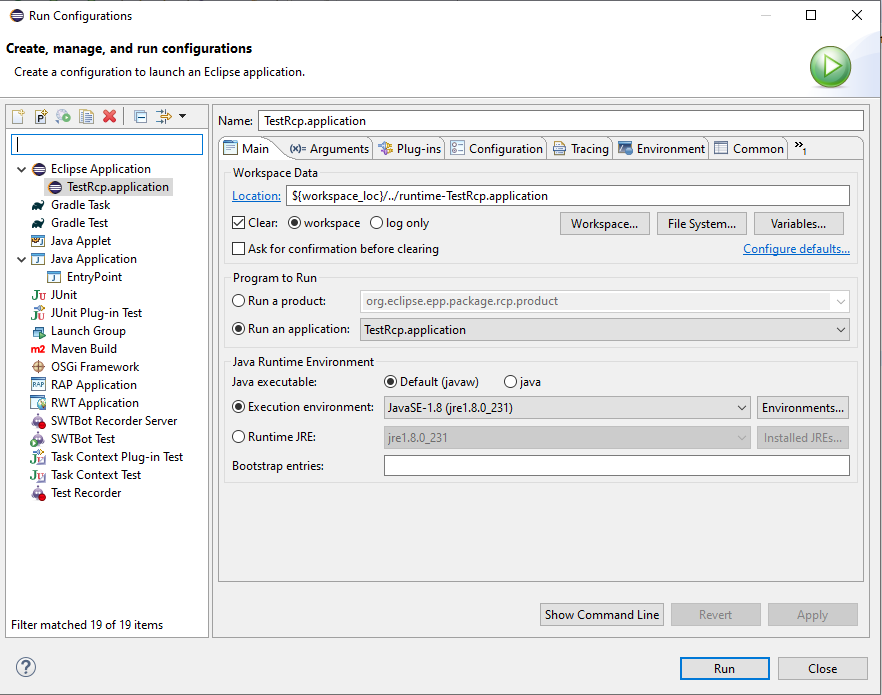Select the Runtime JRE radio option
Image resolution: width=882 pixels, height=695 pixels.
click(x=239, y=437)
